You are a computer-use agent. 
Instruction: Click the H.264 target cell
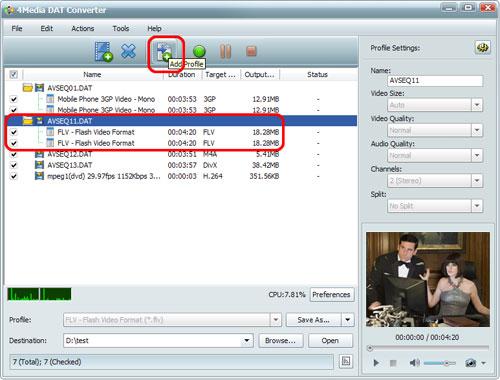[213, 176]
